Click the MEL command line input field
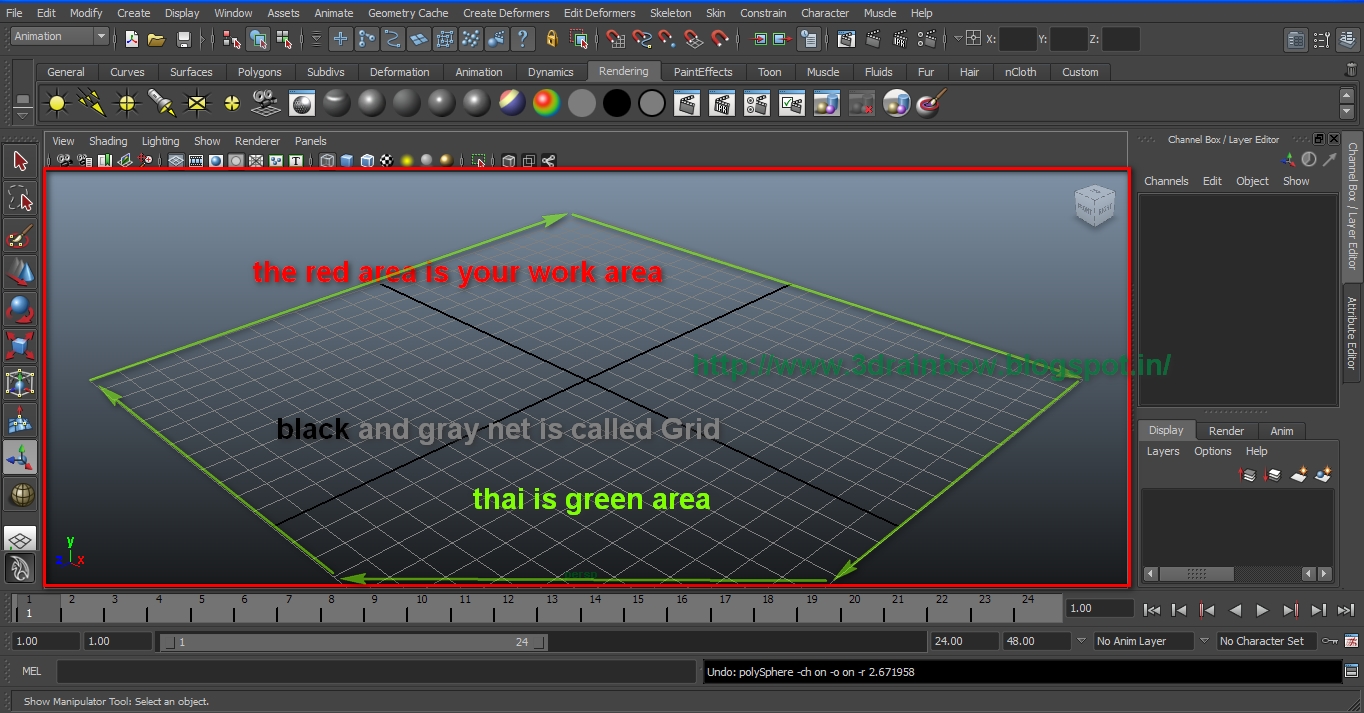The image size is (1364, 713). click(x=376, y=672)
